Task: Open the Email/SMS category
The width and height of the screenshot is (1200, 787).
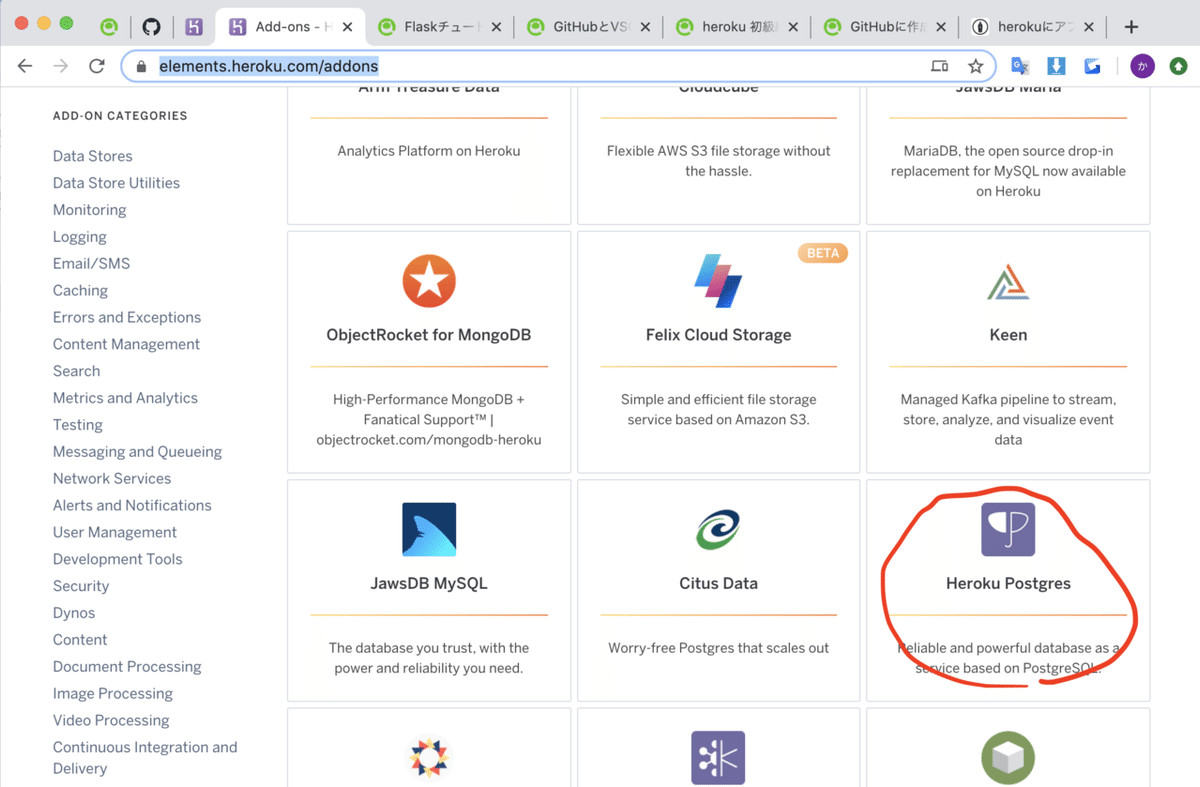Action: (x=91, y=264)
